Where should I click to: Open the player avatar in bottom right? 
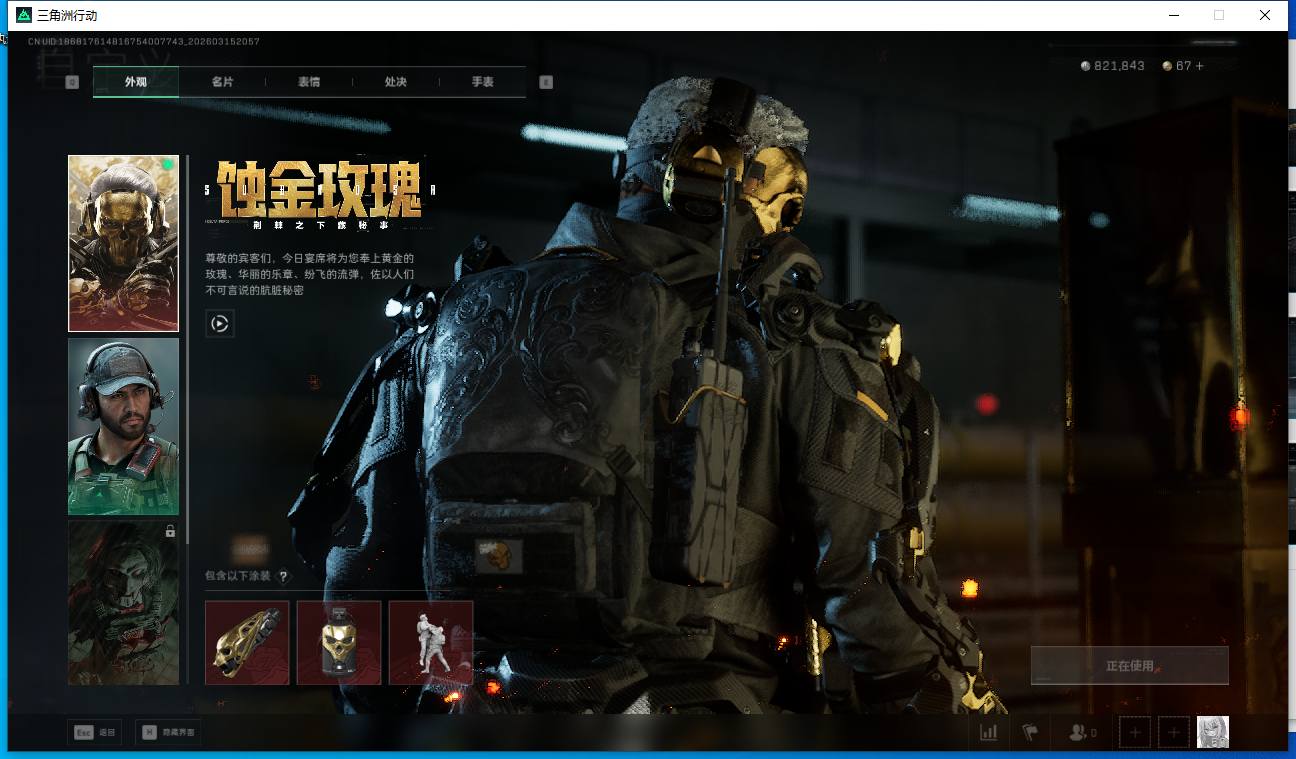(x=1213, y=732)
